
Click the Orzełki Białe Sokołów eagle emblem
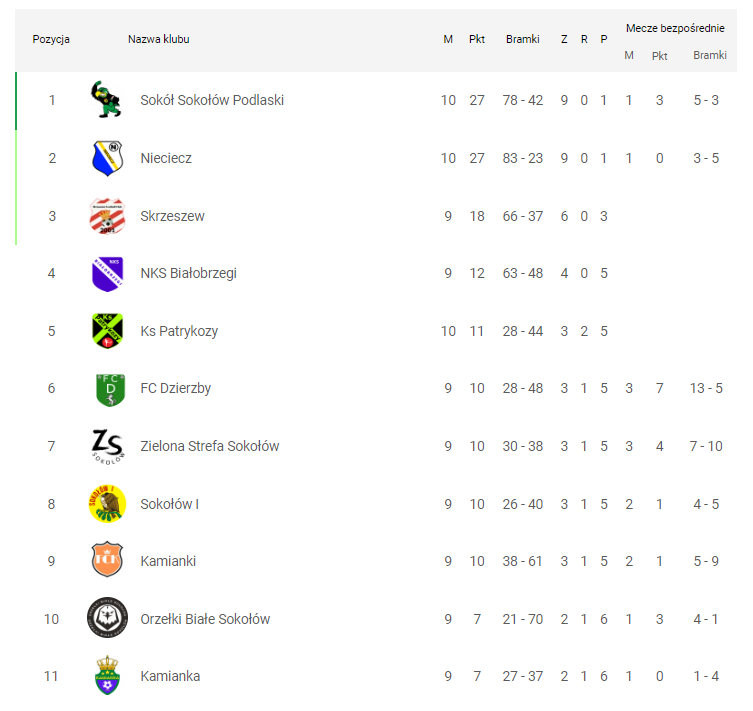pyautogui.click(x=107, y=618)
